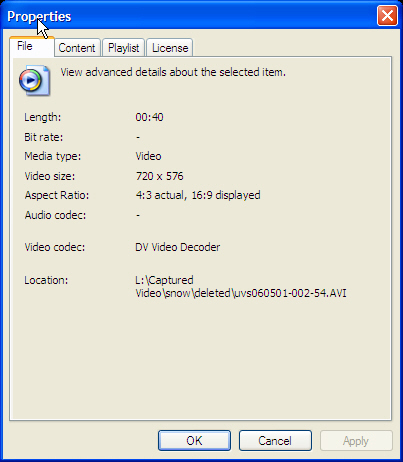The width and height of the screenshot is (403, 462).
Task: Switch to the Content tab
Action: click(x=77, y=48)
